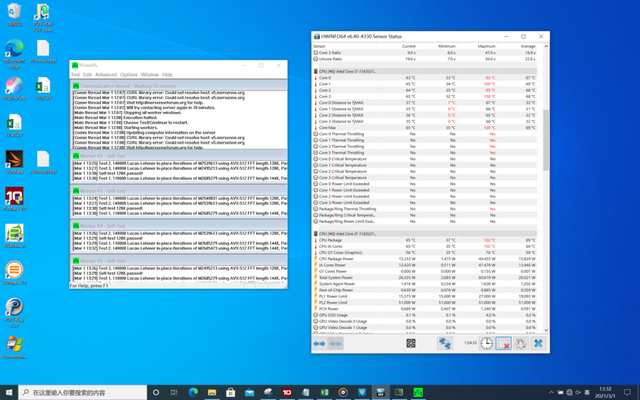Open Microsoft Edge desktop shortcut

(x=14, y=54)
